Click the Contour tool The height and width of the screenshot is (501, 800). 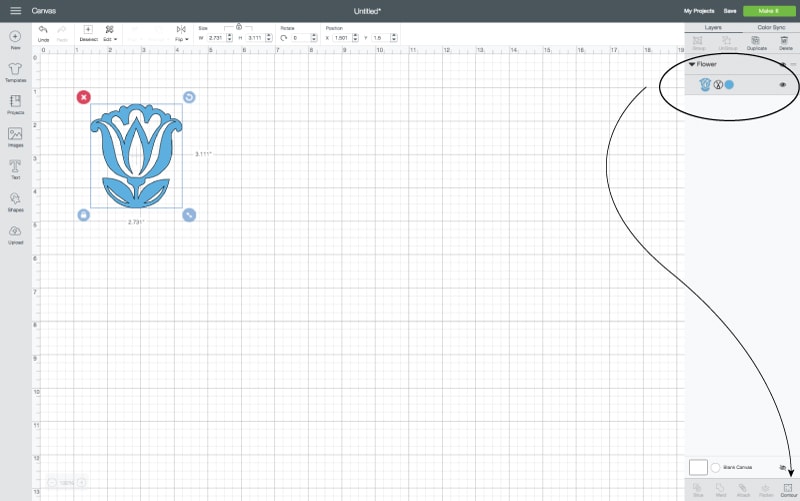pyautogui.click(x=789, y=490)
